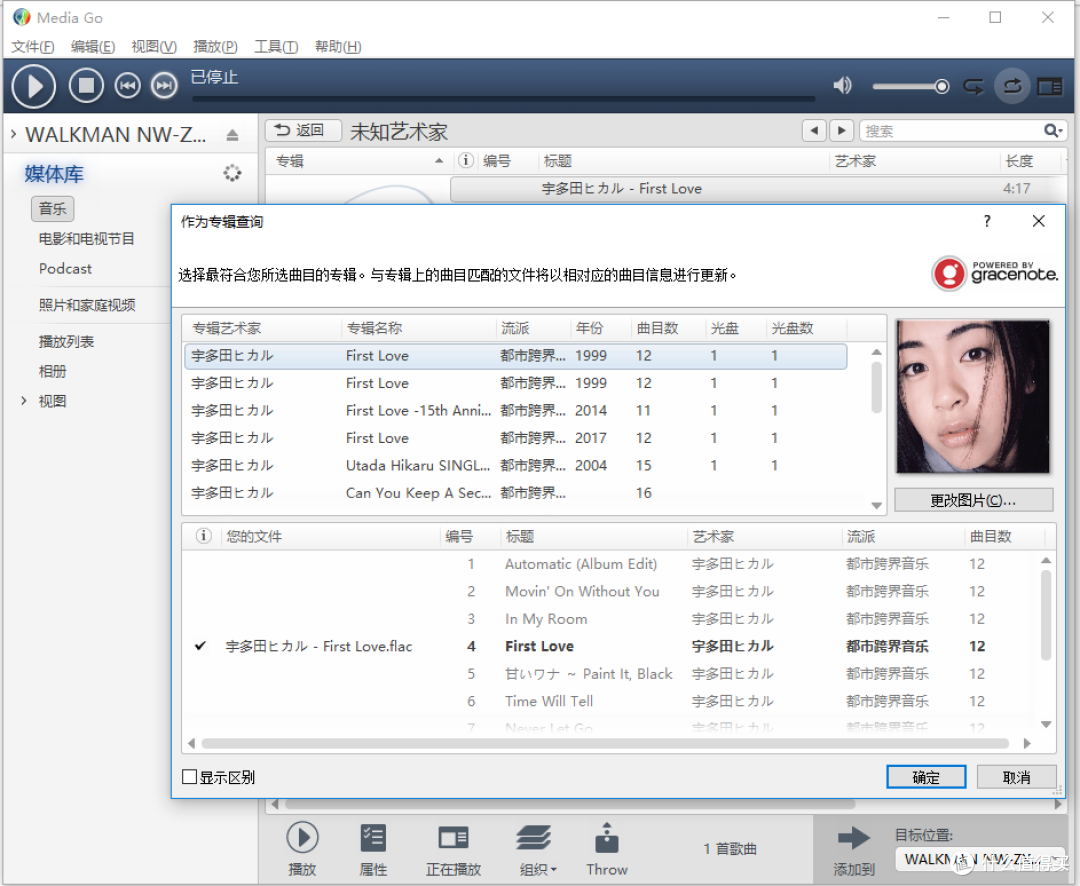1080x886 pixels.
Task: Select Utada Hikaru SINGL... album row
Action: click(x=515, y=466)
